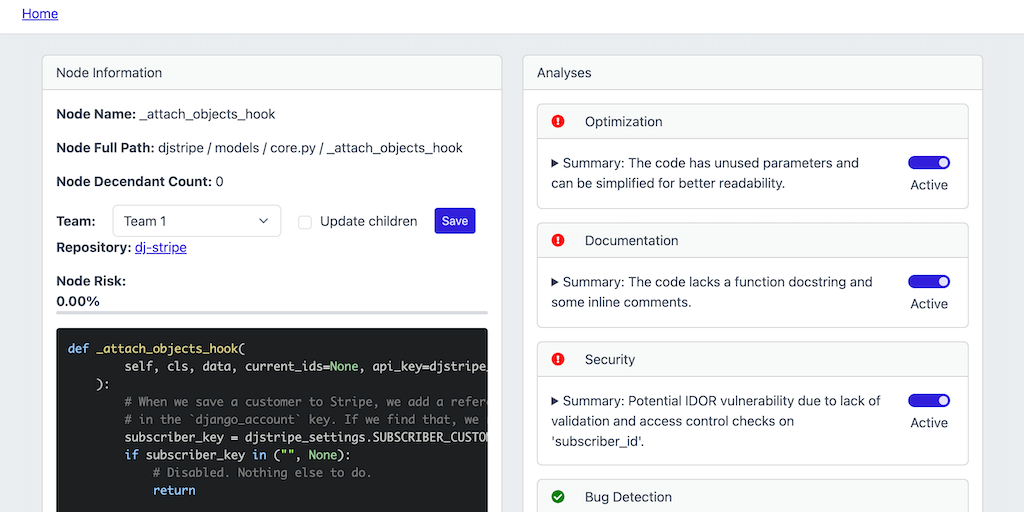
Task: Click the red alert icon beside Optimization
Action: coord(558,122)
